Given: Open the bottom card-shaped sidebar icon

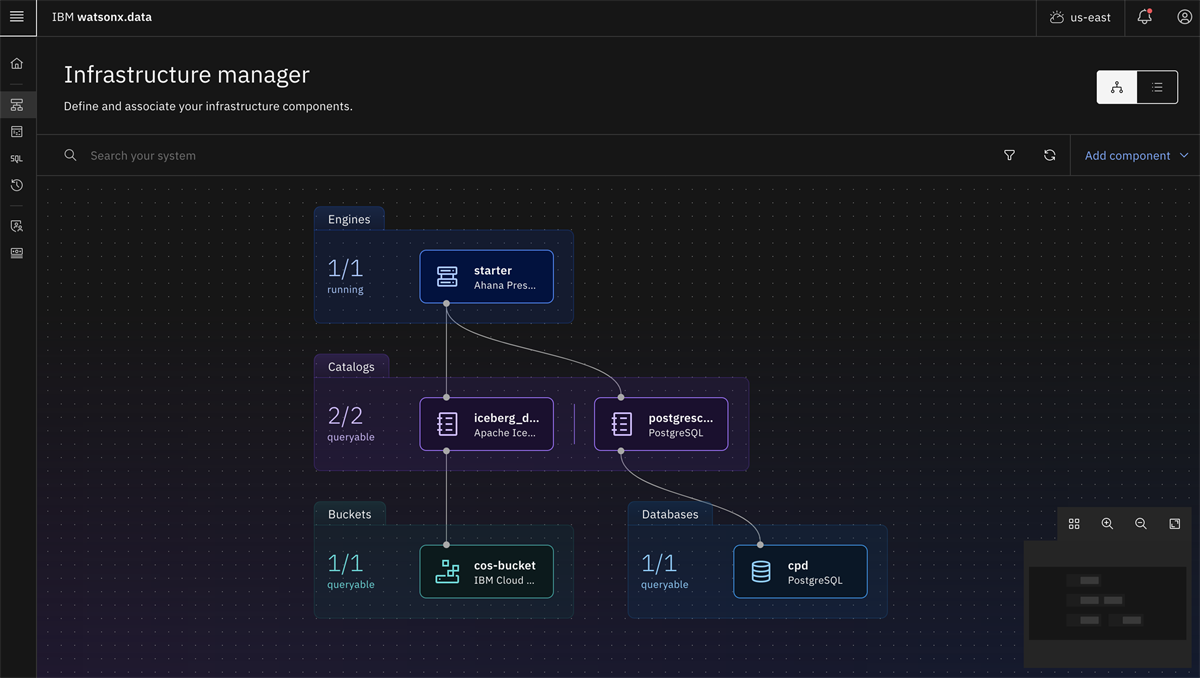Looking at the screenshot, I should tap(17, 253).
